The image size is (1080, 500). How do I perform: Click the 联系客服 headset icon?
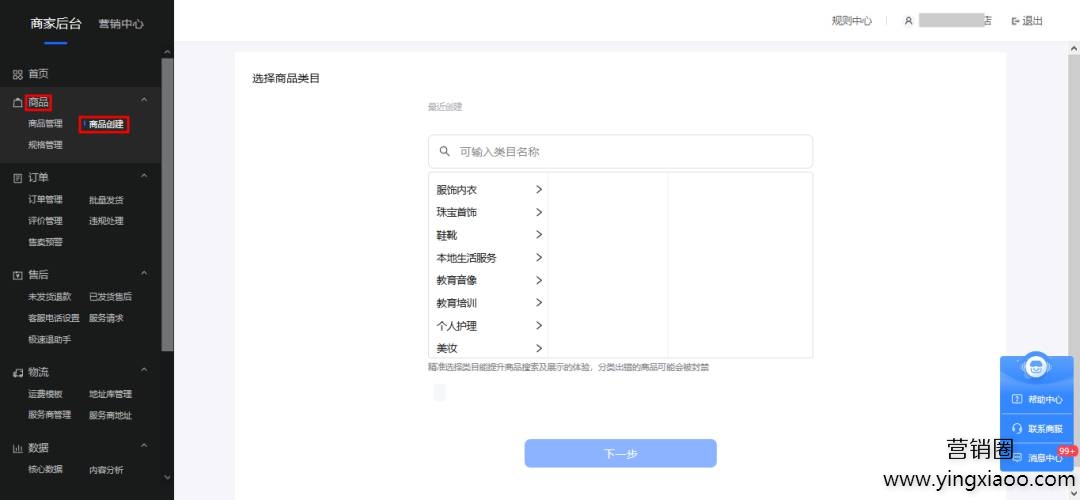[1017, 428]
